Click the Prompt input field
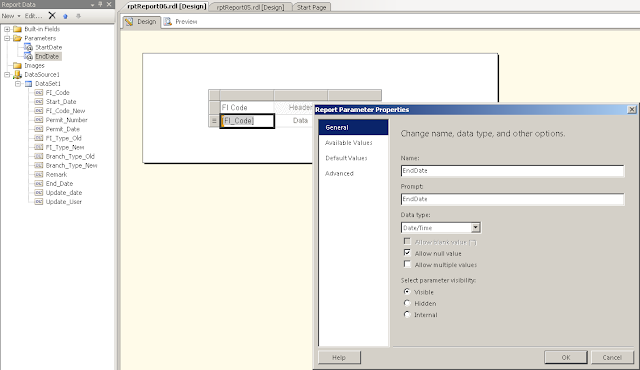The height and width of the screenshot is (370, 640). (512, 199)
